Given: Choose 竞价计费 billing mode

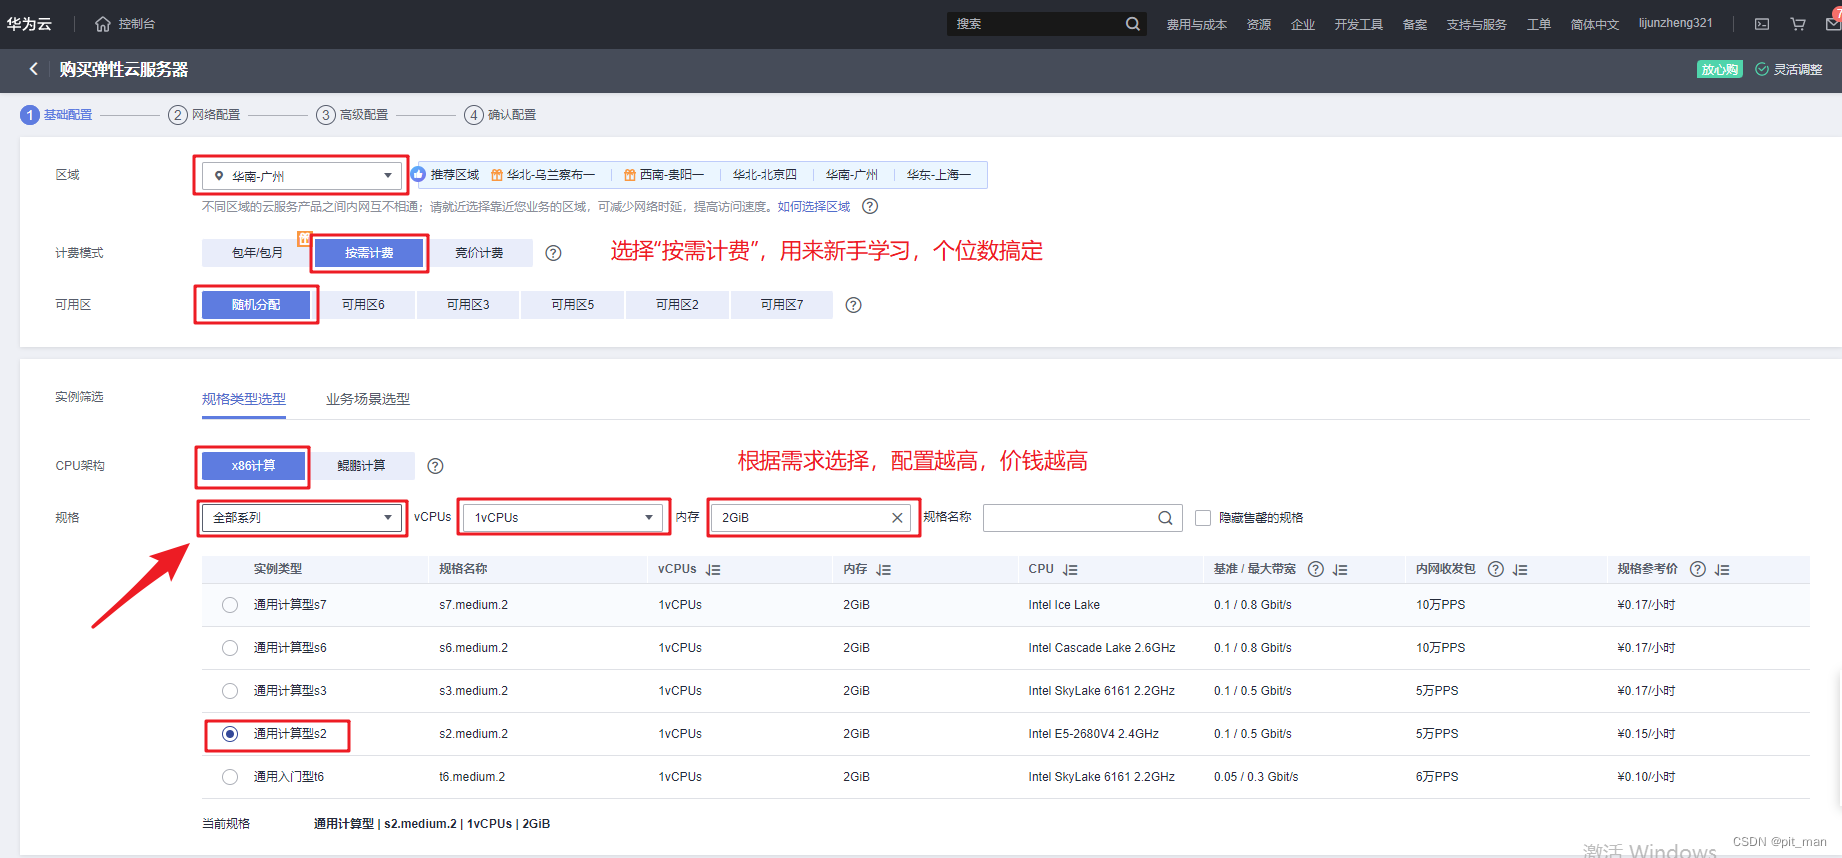Looking at the screenshot, I should click(479, 253).
